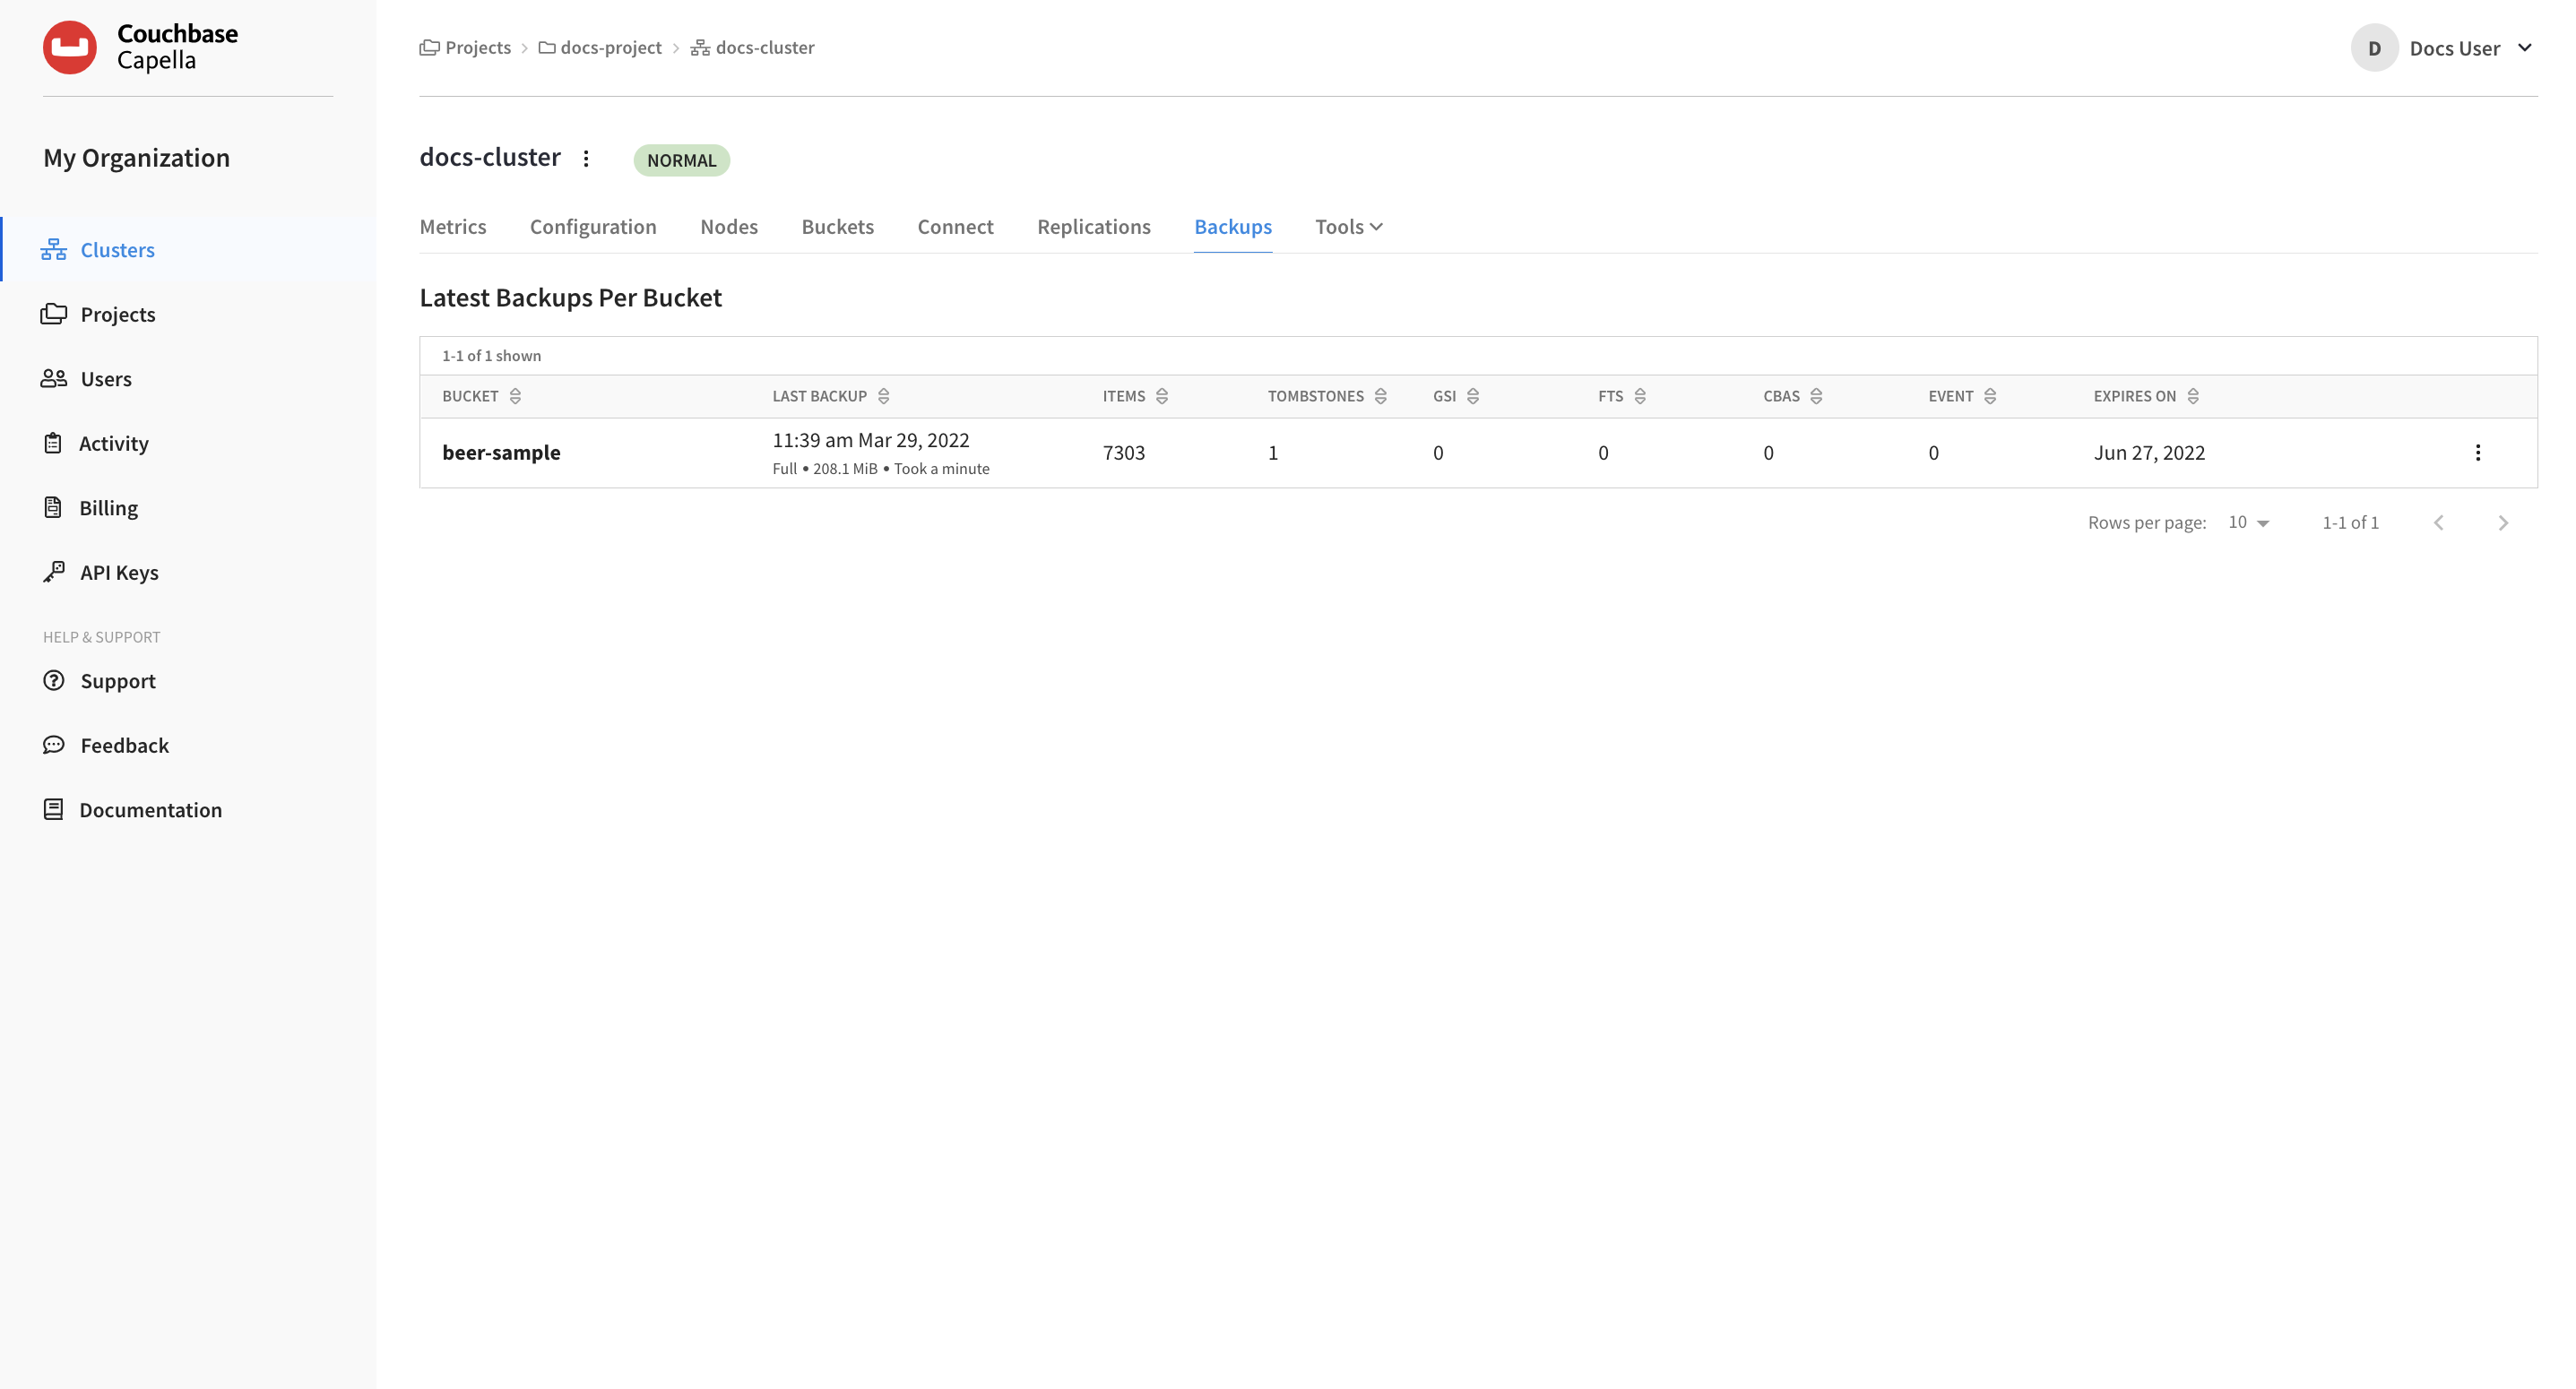Open beer-sample row options menu
2576x1389 pixels.
pyautogui.click(x=2479, y=452)
